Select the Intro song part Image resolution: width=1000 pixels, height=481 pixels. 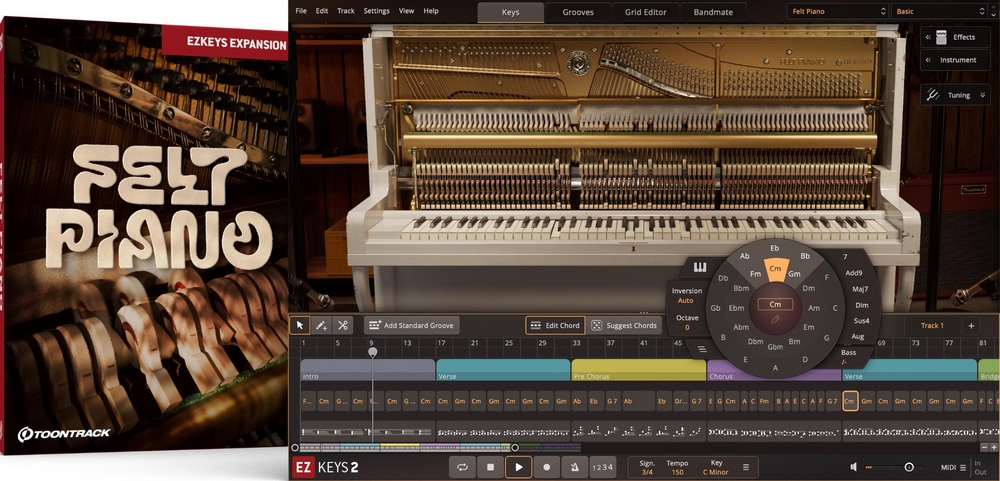coord(368,370)
